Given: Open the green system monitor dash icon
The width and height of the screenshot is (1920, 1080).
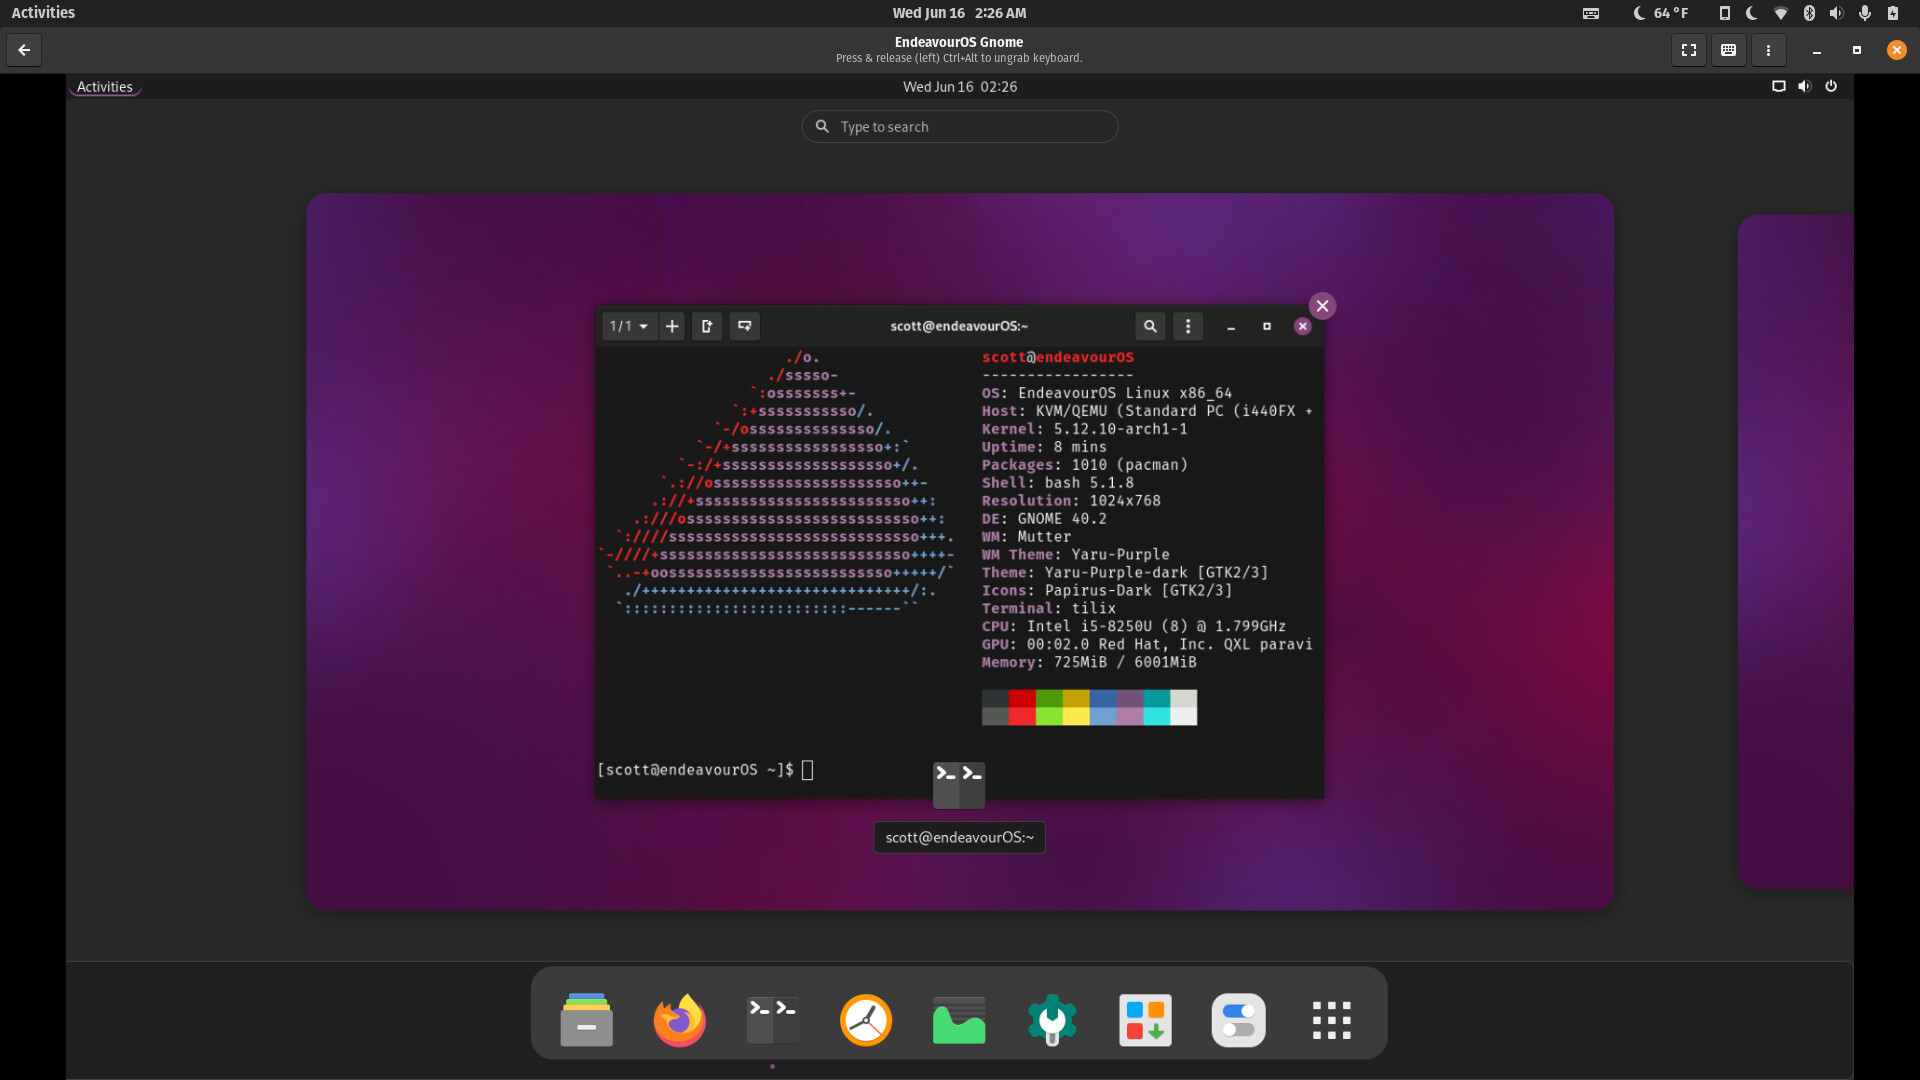Looking at the screenshot, I should click(959, 1020).
